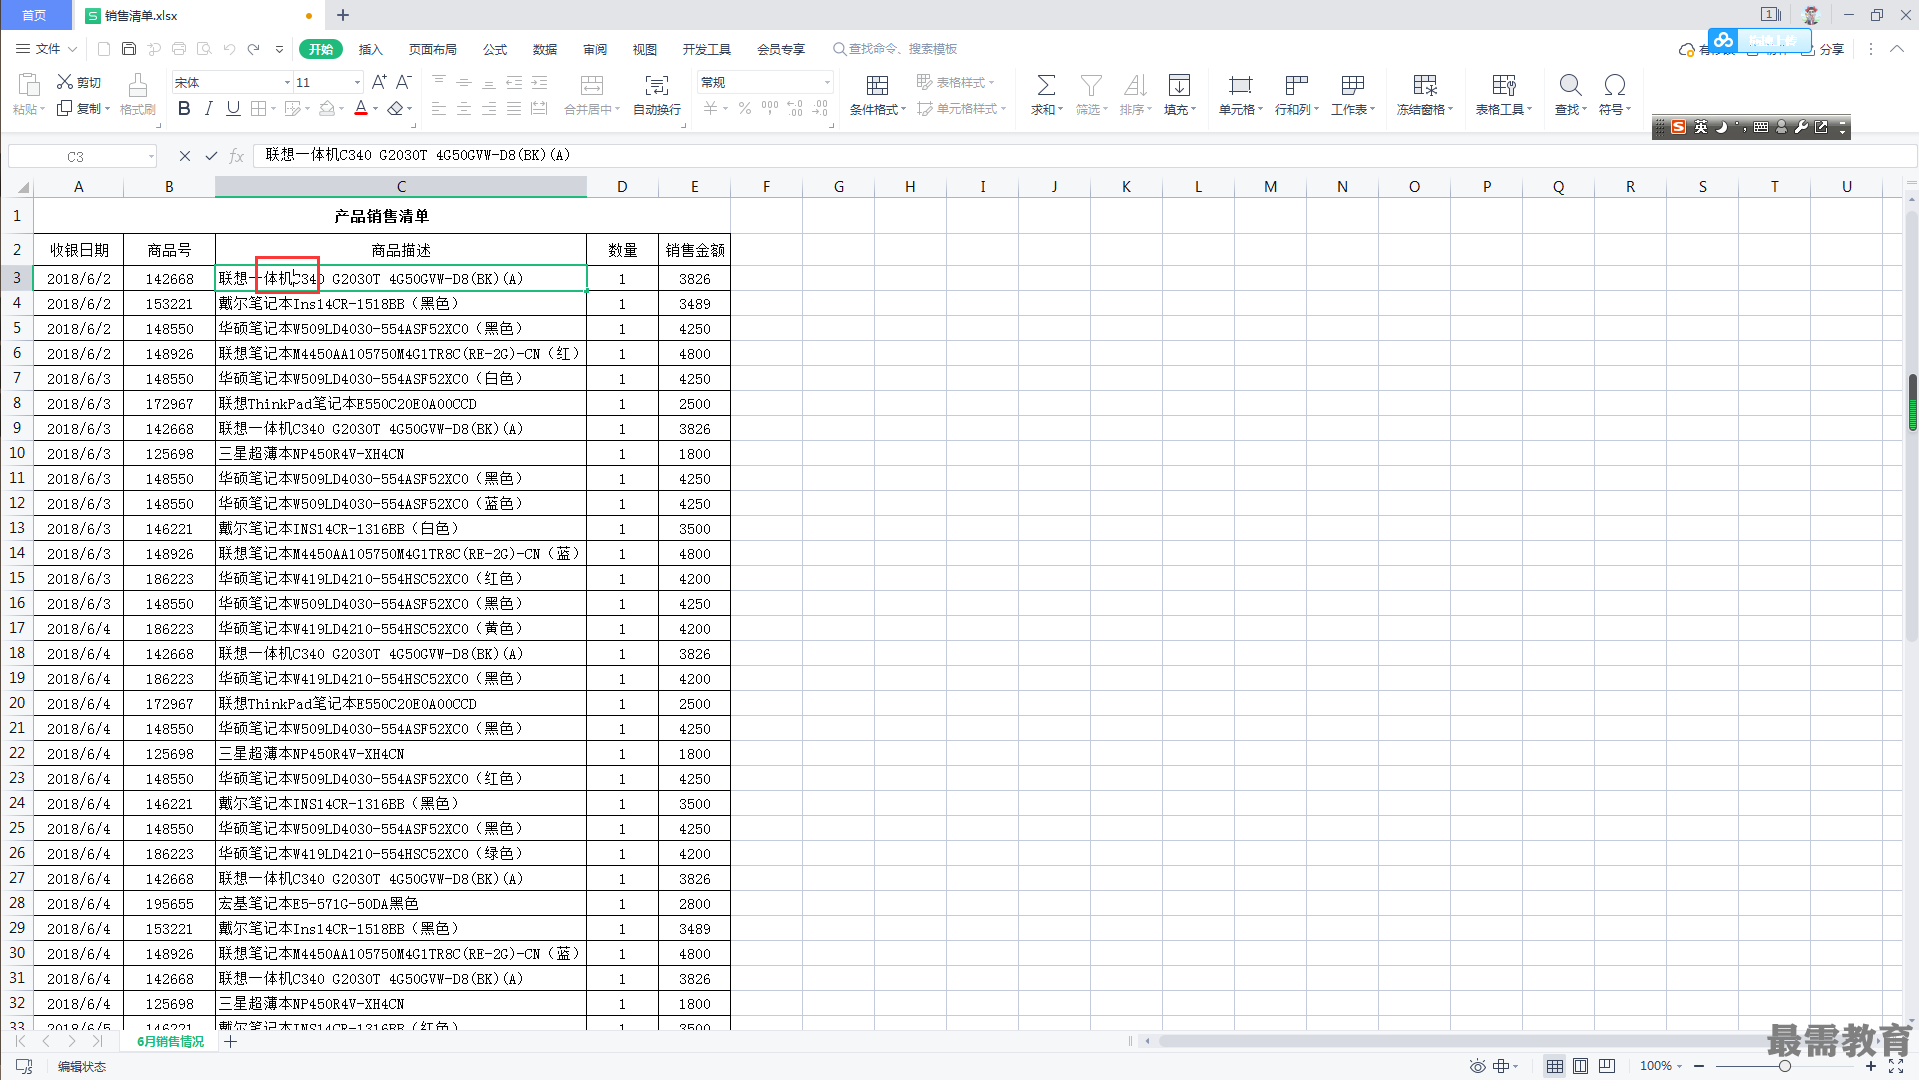Screen dimensions: 1919x1080
Task: Expand the Name Box dropdown arrow
Action: pyautogui.click(x=151, y=156)
